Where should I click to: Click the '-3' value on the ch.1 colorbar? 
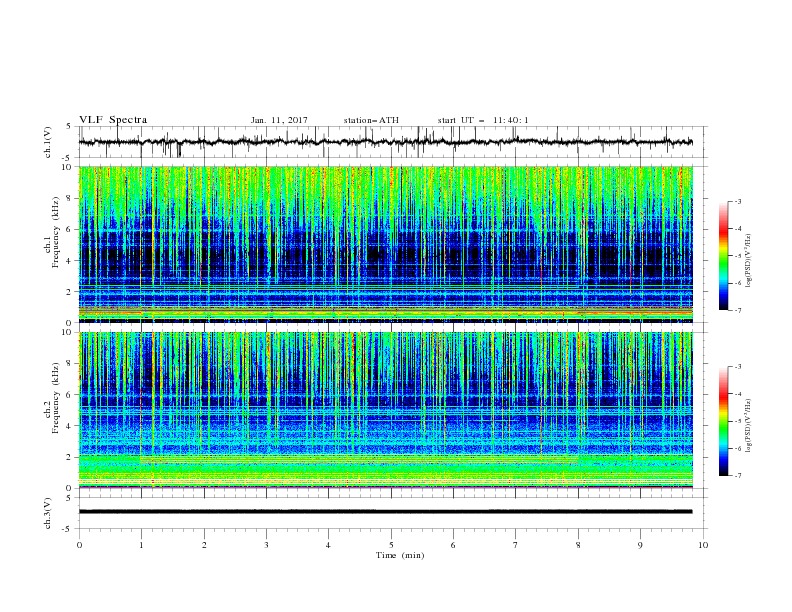(x=737, y=201)
